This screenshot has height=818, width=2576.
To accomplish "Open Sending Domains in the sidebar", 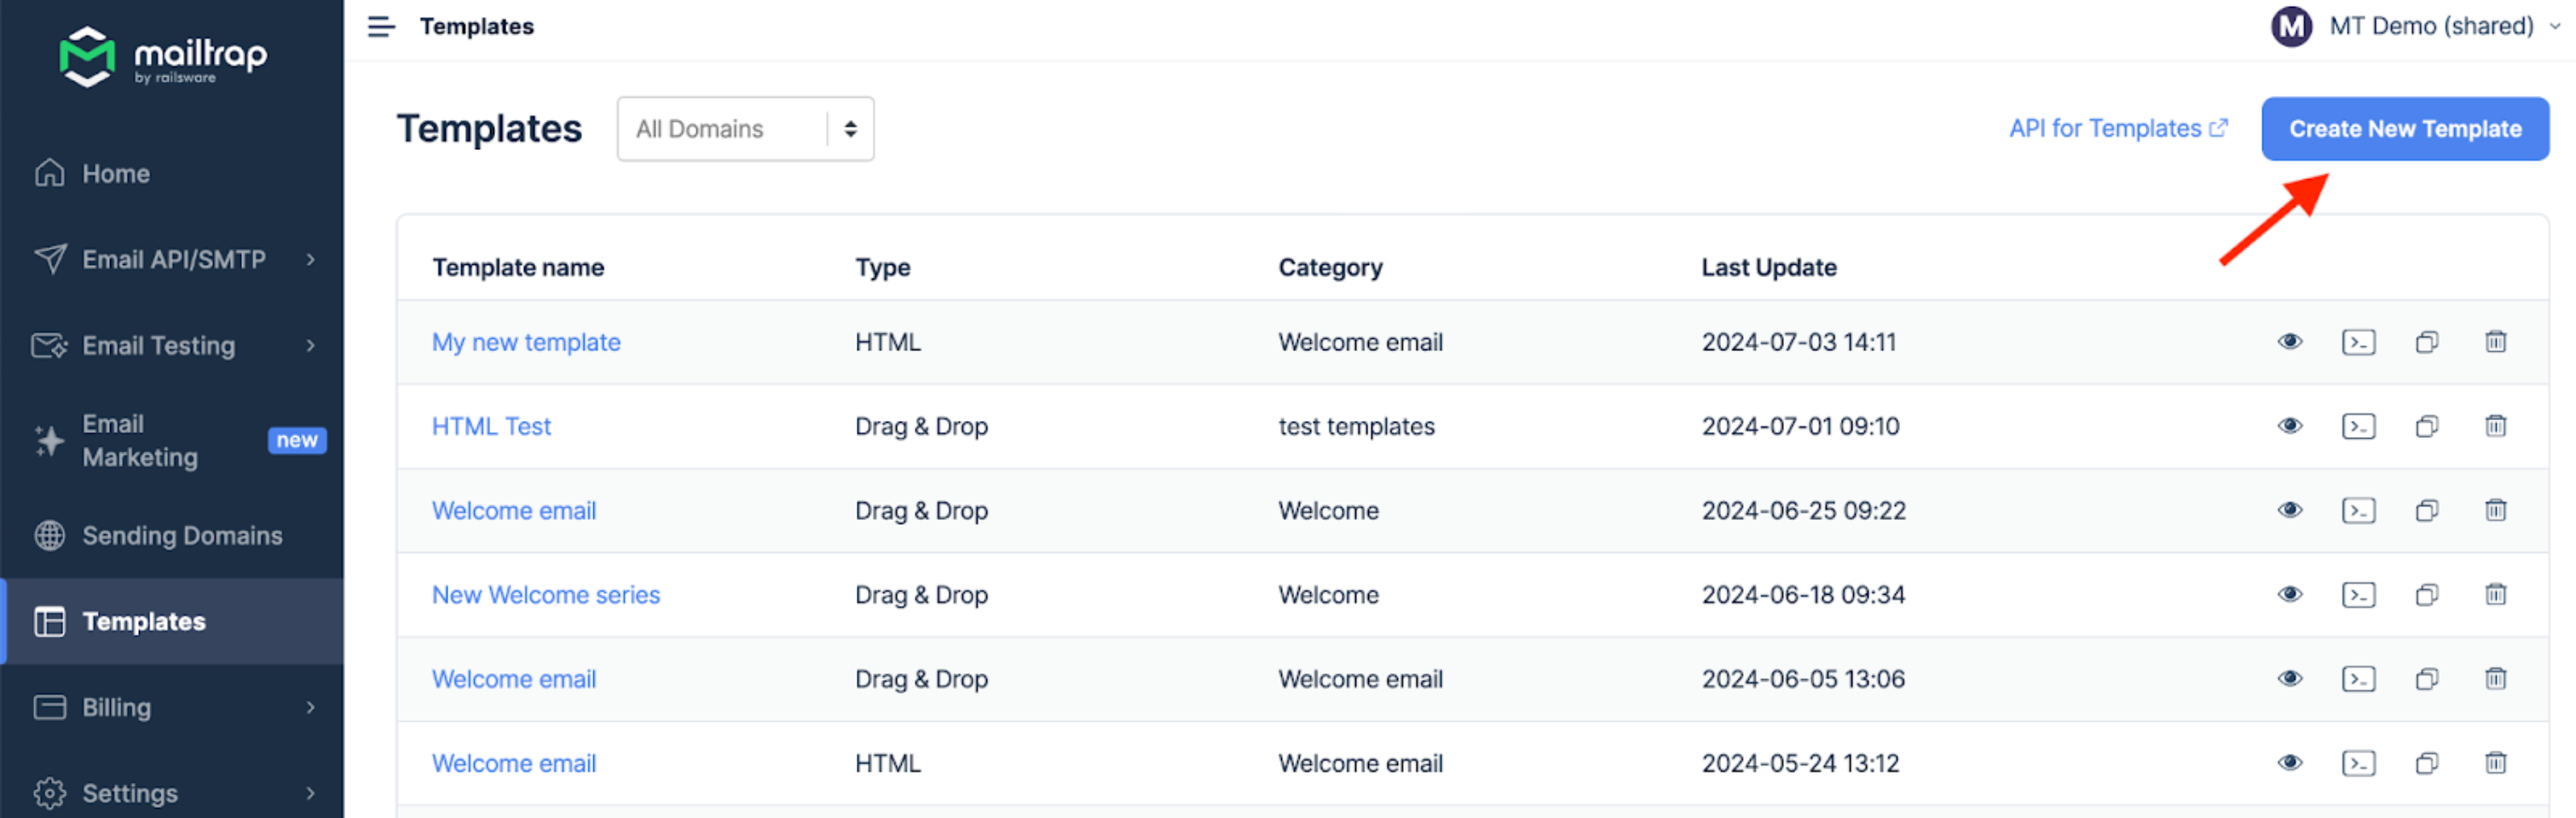I will click(x=181, y=536).
